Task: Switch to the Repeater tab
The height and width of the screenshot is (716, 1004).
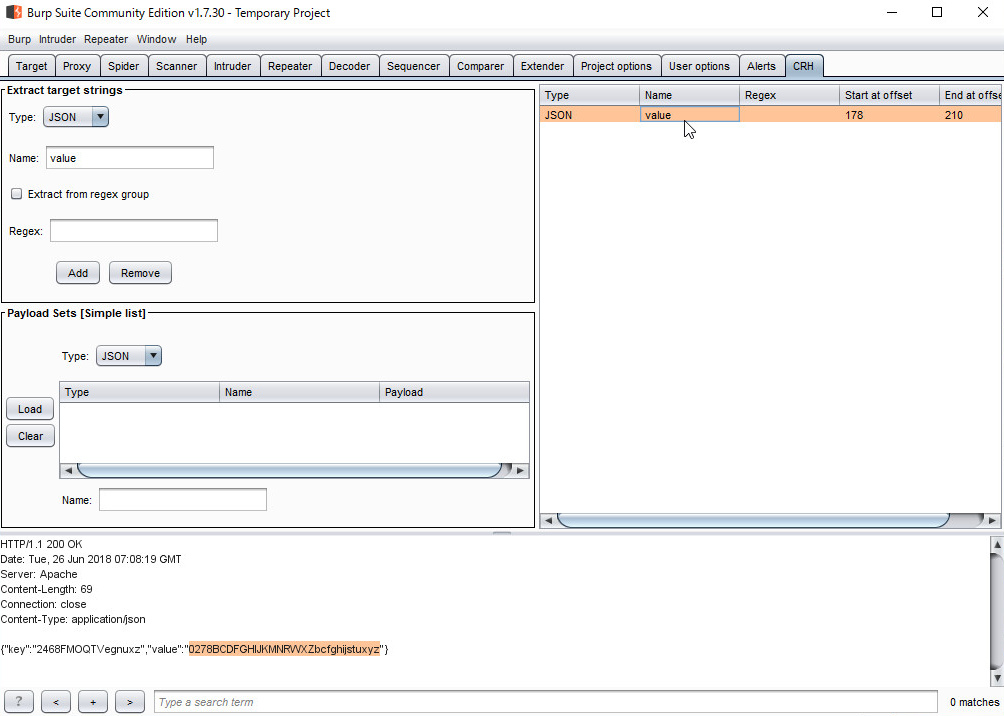Action: [x=290, y=66]
